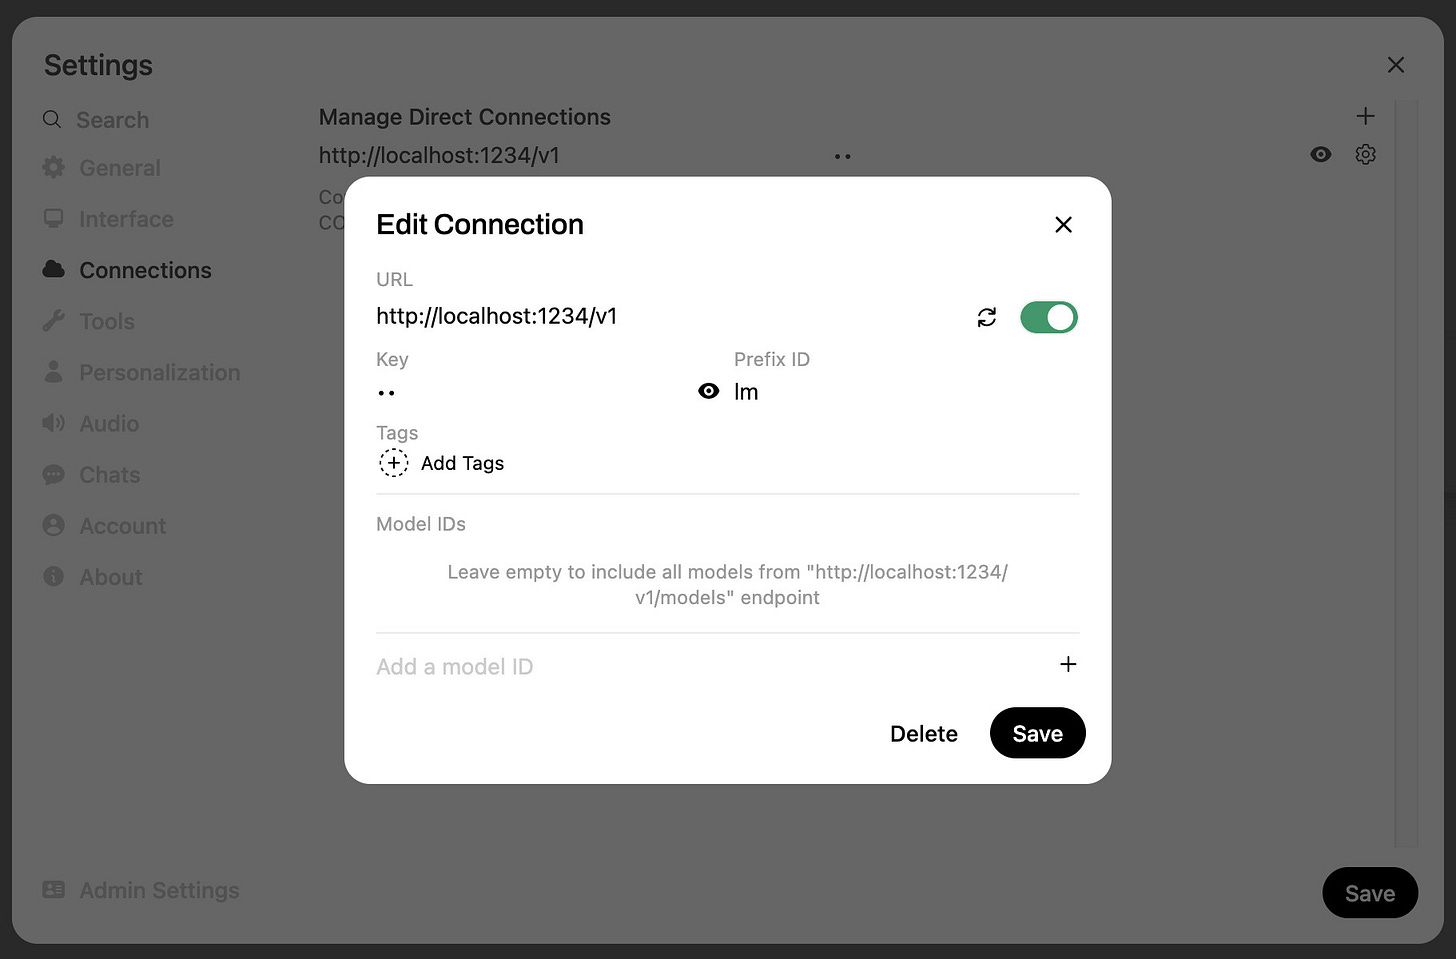Click the Search icon in the settings sidebar
Screen dimensions: 1456x959
click(x=52, y=120)
